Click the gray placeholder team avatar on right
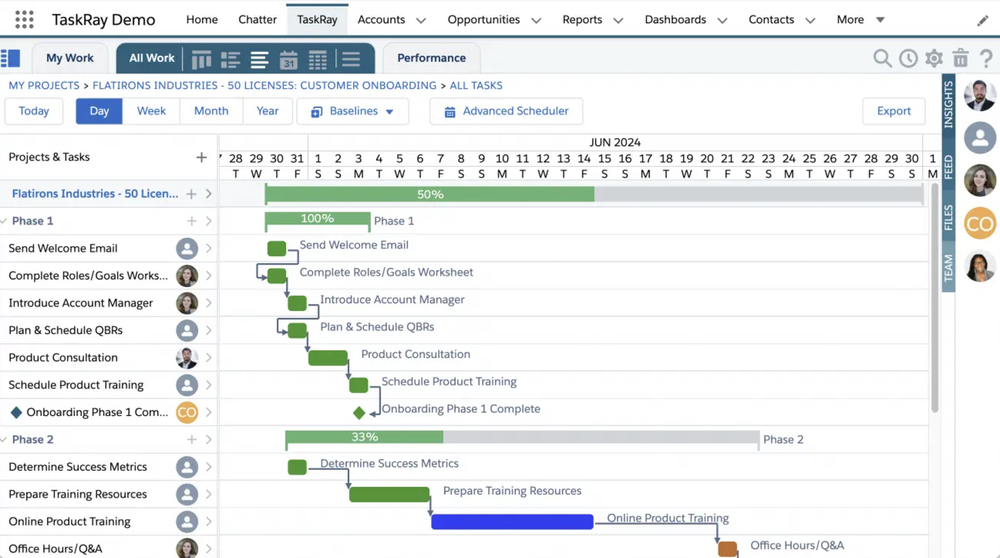 coord(980,138)
